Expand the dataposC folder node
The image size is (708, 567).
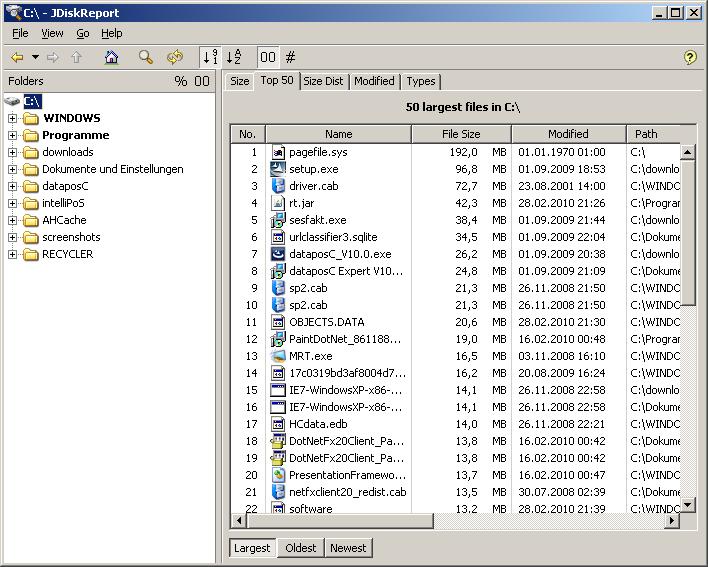click(13, 186)
